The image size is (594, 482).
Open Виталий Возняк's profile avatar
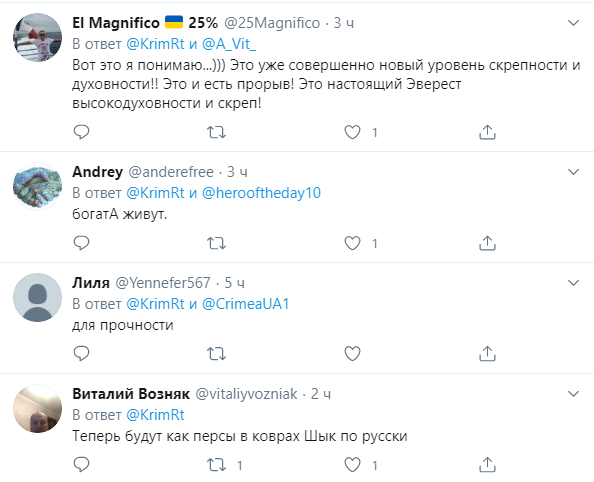pos(38,408)
